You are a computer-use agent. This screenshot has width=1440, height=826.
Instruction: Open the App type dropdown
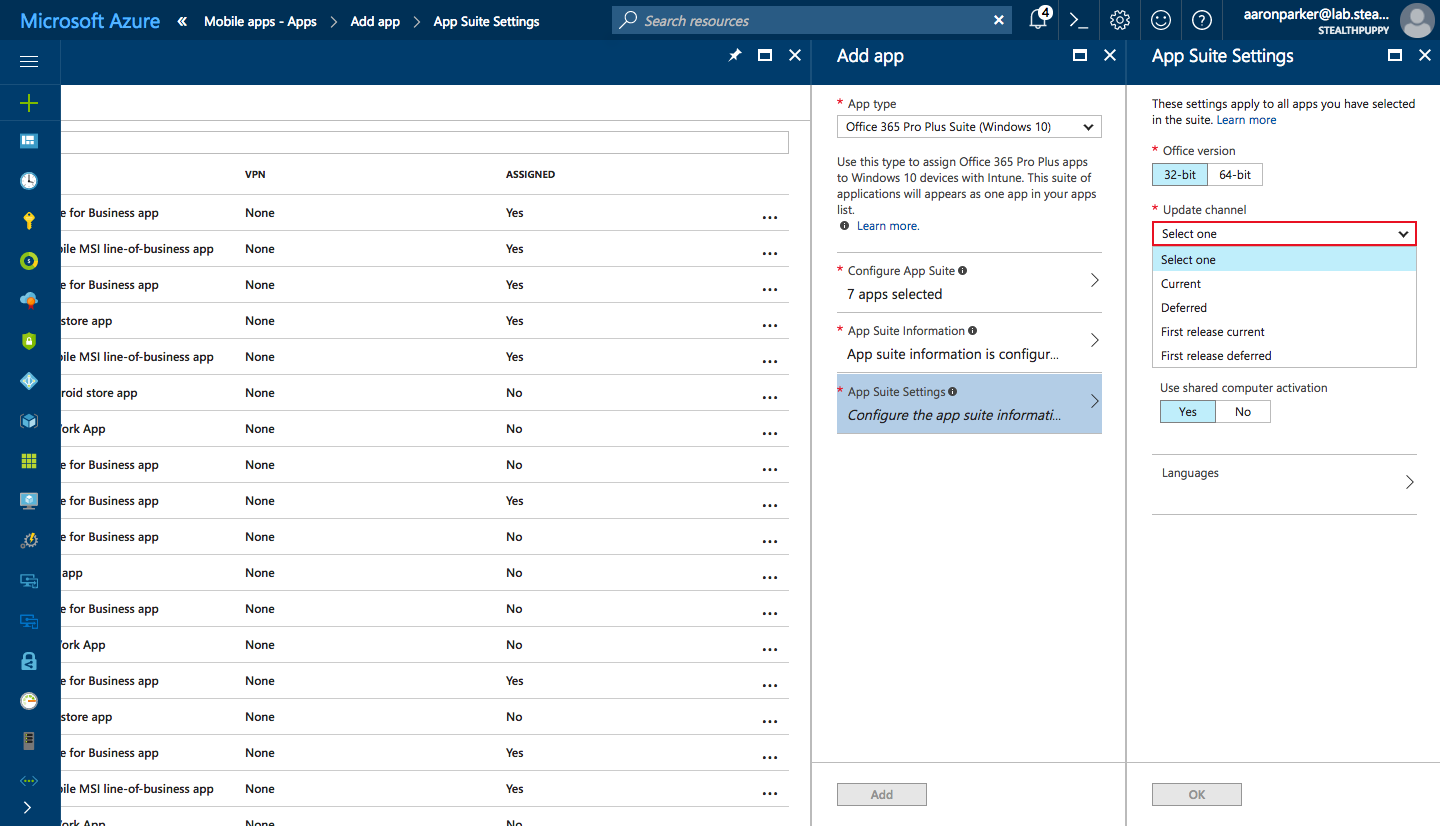969,127
